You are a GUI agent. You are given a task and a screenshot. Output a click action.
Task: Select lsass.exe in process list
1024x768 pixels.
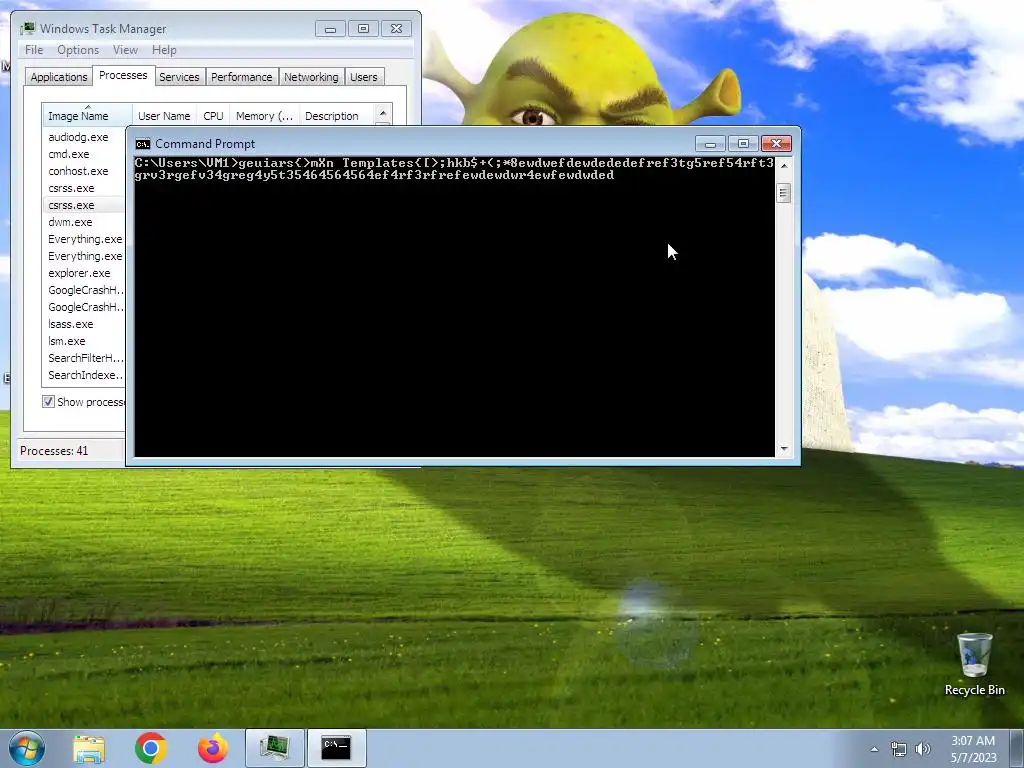click(71, 324)
